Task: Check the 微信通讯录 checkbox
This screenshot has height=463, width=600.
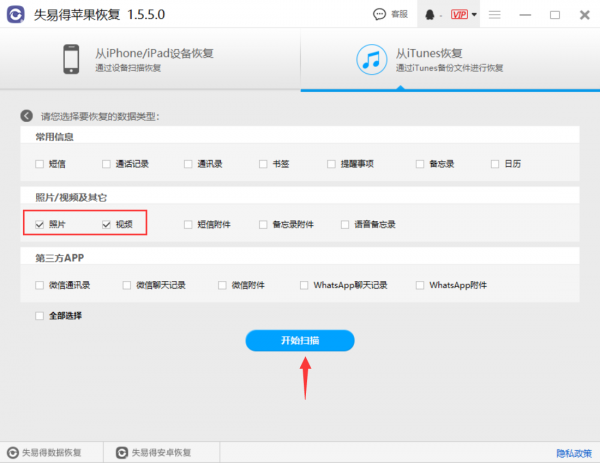Action: (39, 285)
